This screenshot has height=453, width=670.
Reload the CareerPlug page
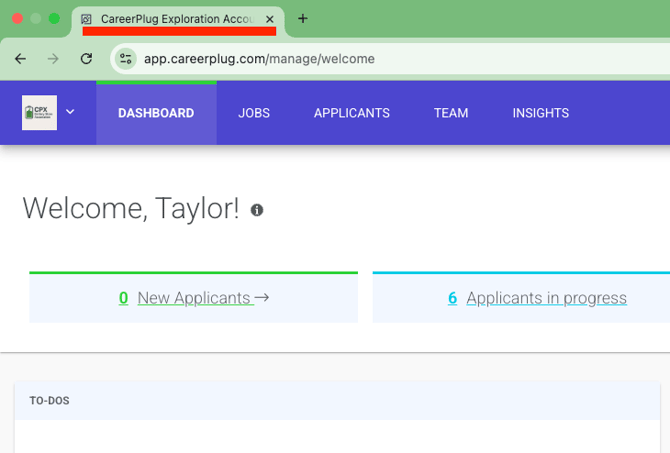(x=86, y=59)
